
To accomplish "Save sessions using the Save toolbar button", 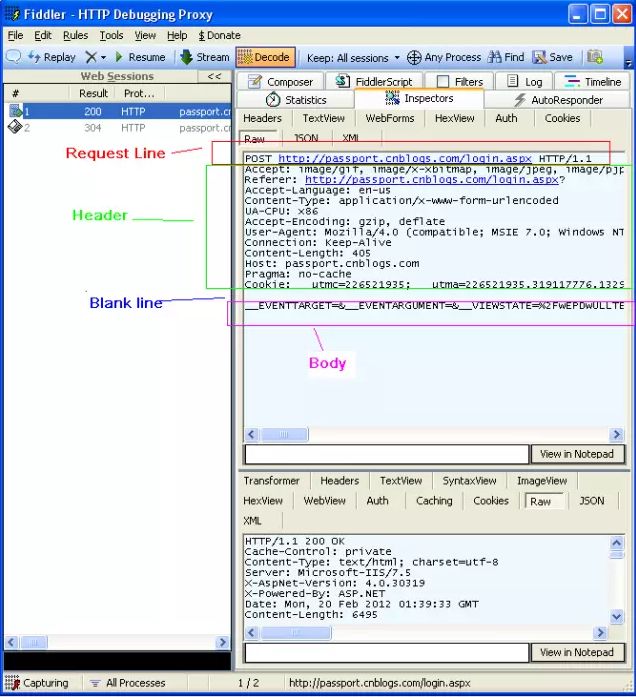I will pyautogui.click(x=552, y=57).
